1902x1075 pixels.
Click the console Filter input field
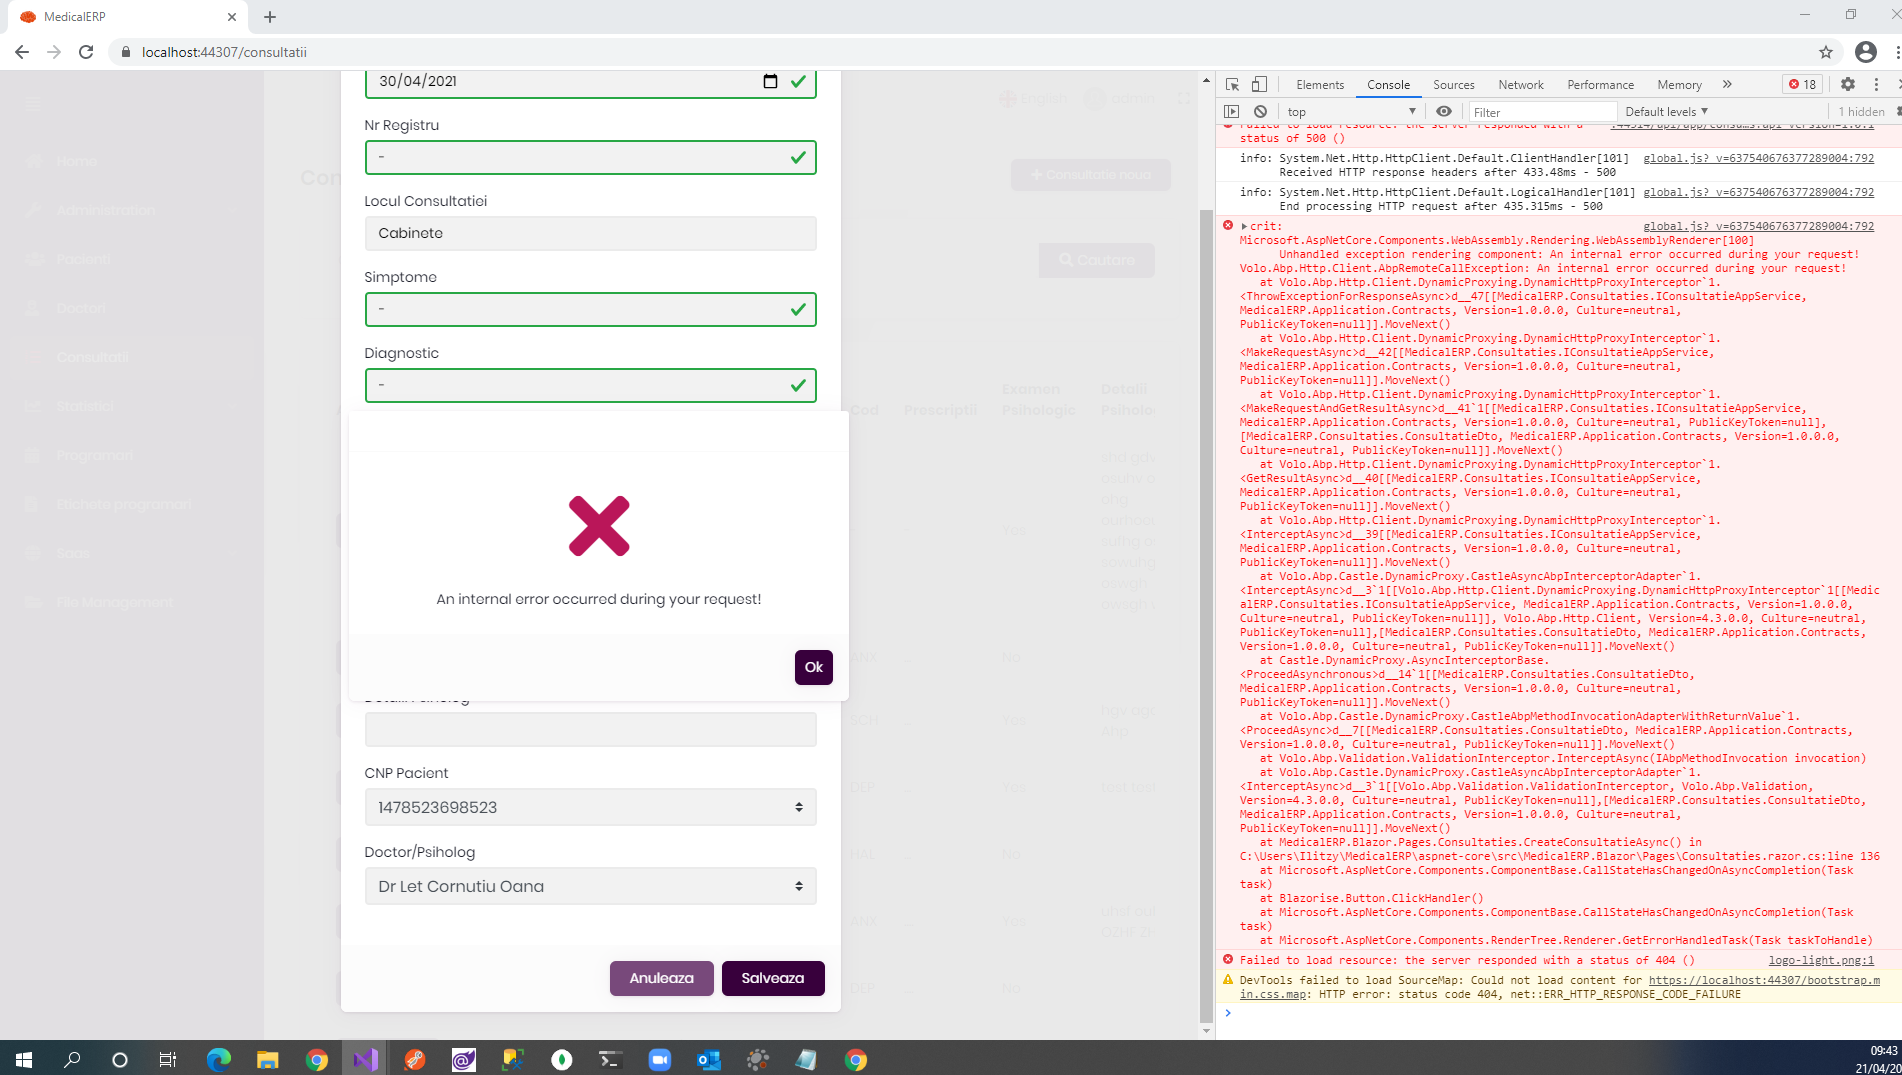pyautogui.click(x=1541, y=112)
